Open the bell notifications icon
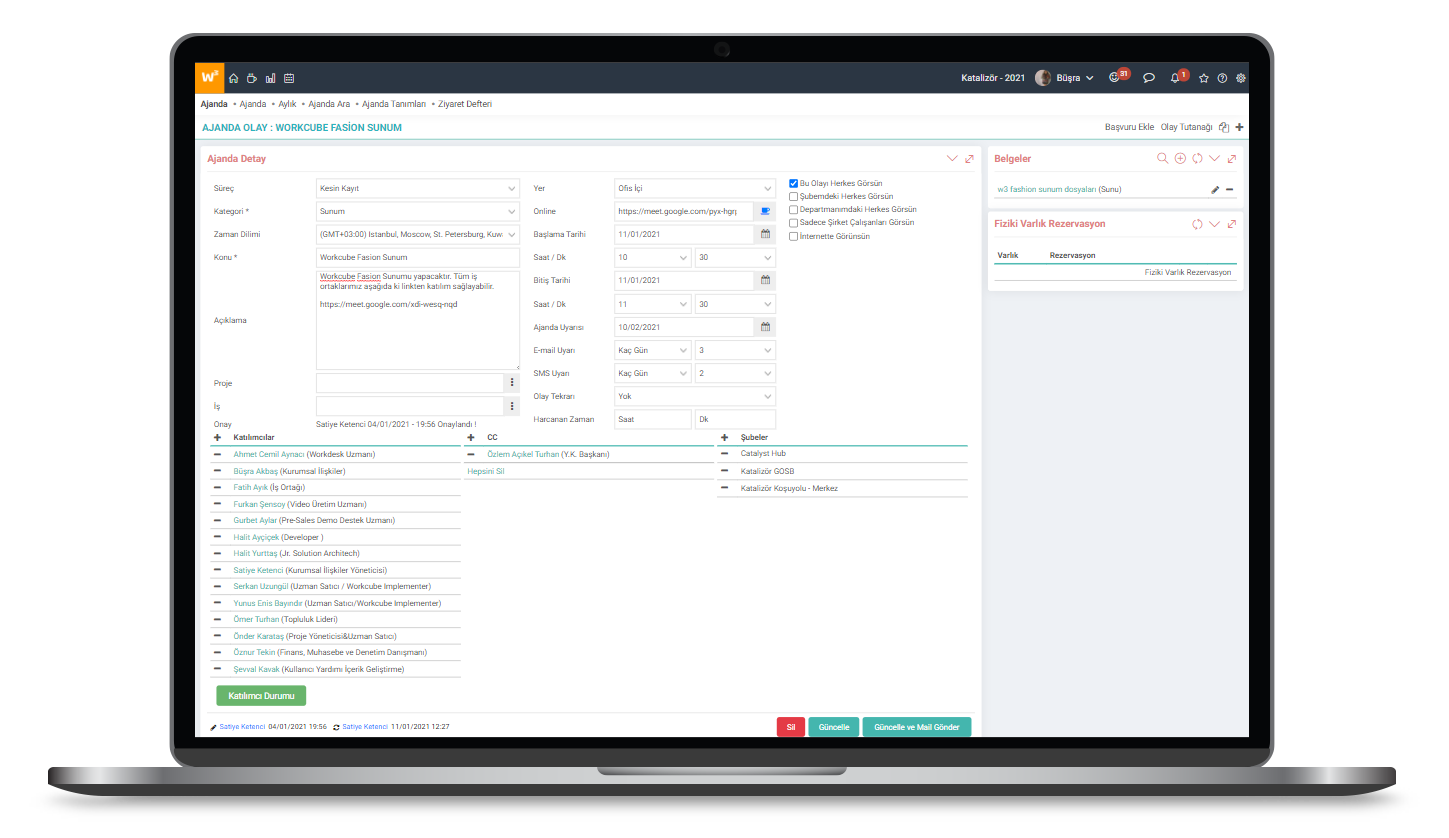This screenshot has width=1449, height=838. 1177,77
